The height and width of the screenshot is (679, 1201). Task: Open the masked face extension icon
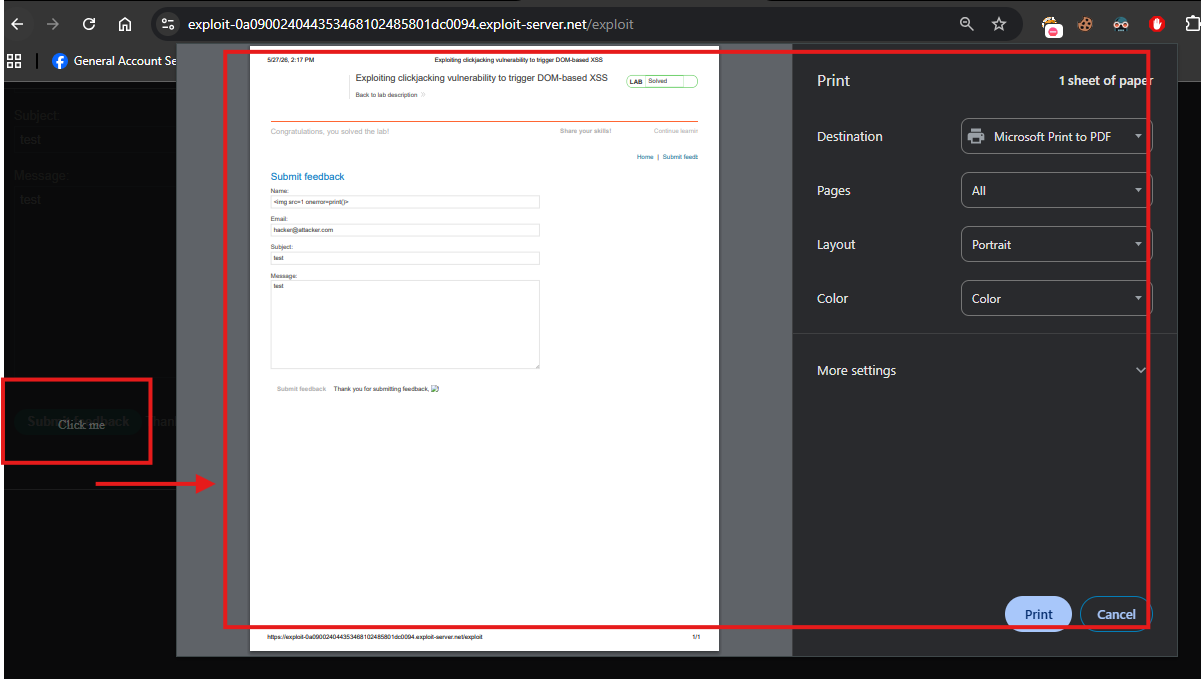click(x=1121, y=25)
